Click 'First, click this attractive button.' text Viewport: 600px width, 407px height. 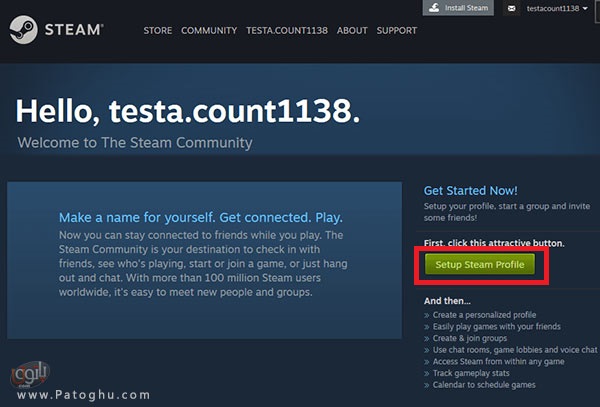(494, 243)
